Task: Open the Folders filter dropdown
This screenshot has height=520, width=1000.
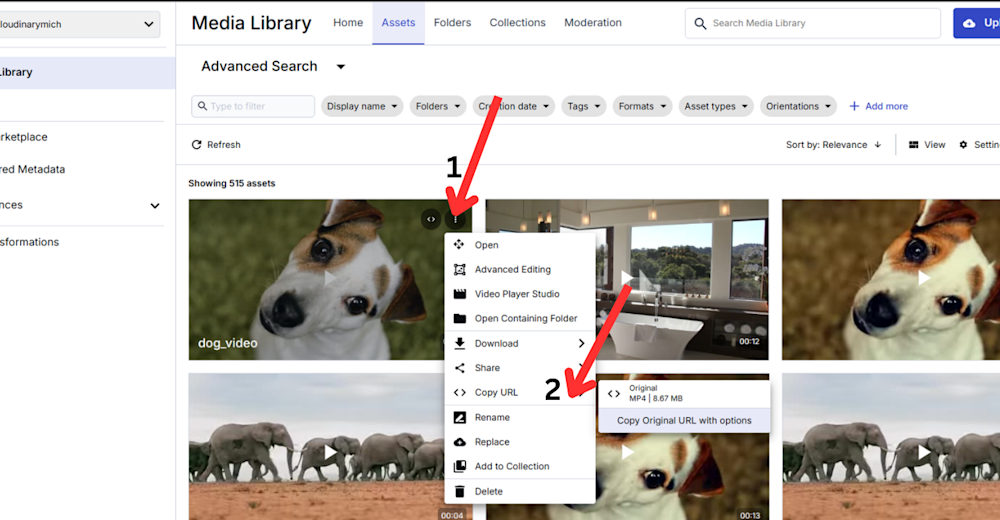Action: [x=438, y=106]
